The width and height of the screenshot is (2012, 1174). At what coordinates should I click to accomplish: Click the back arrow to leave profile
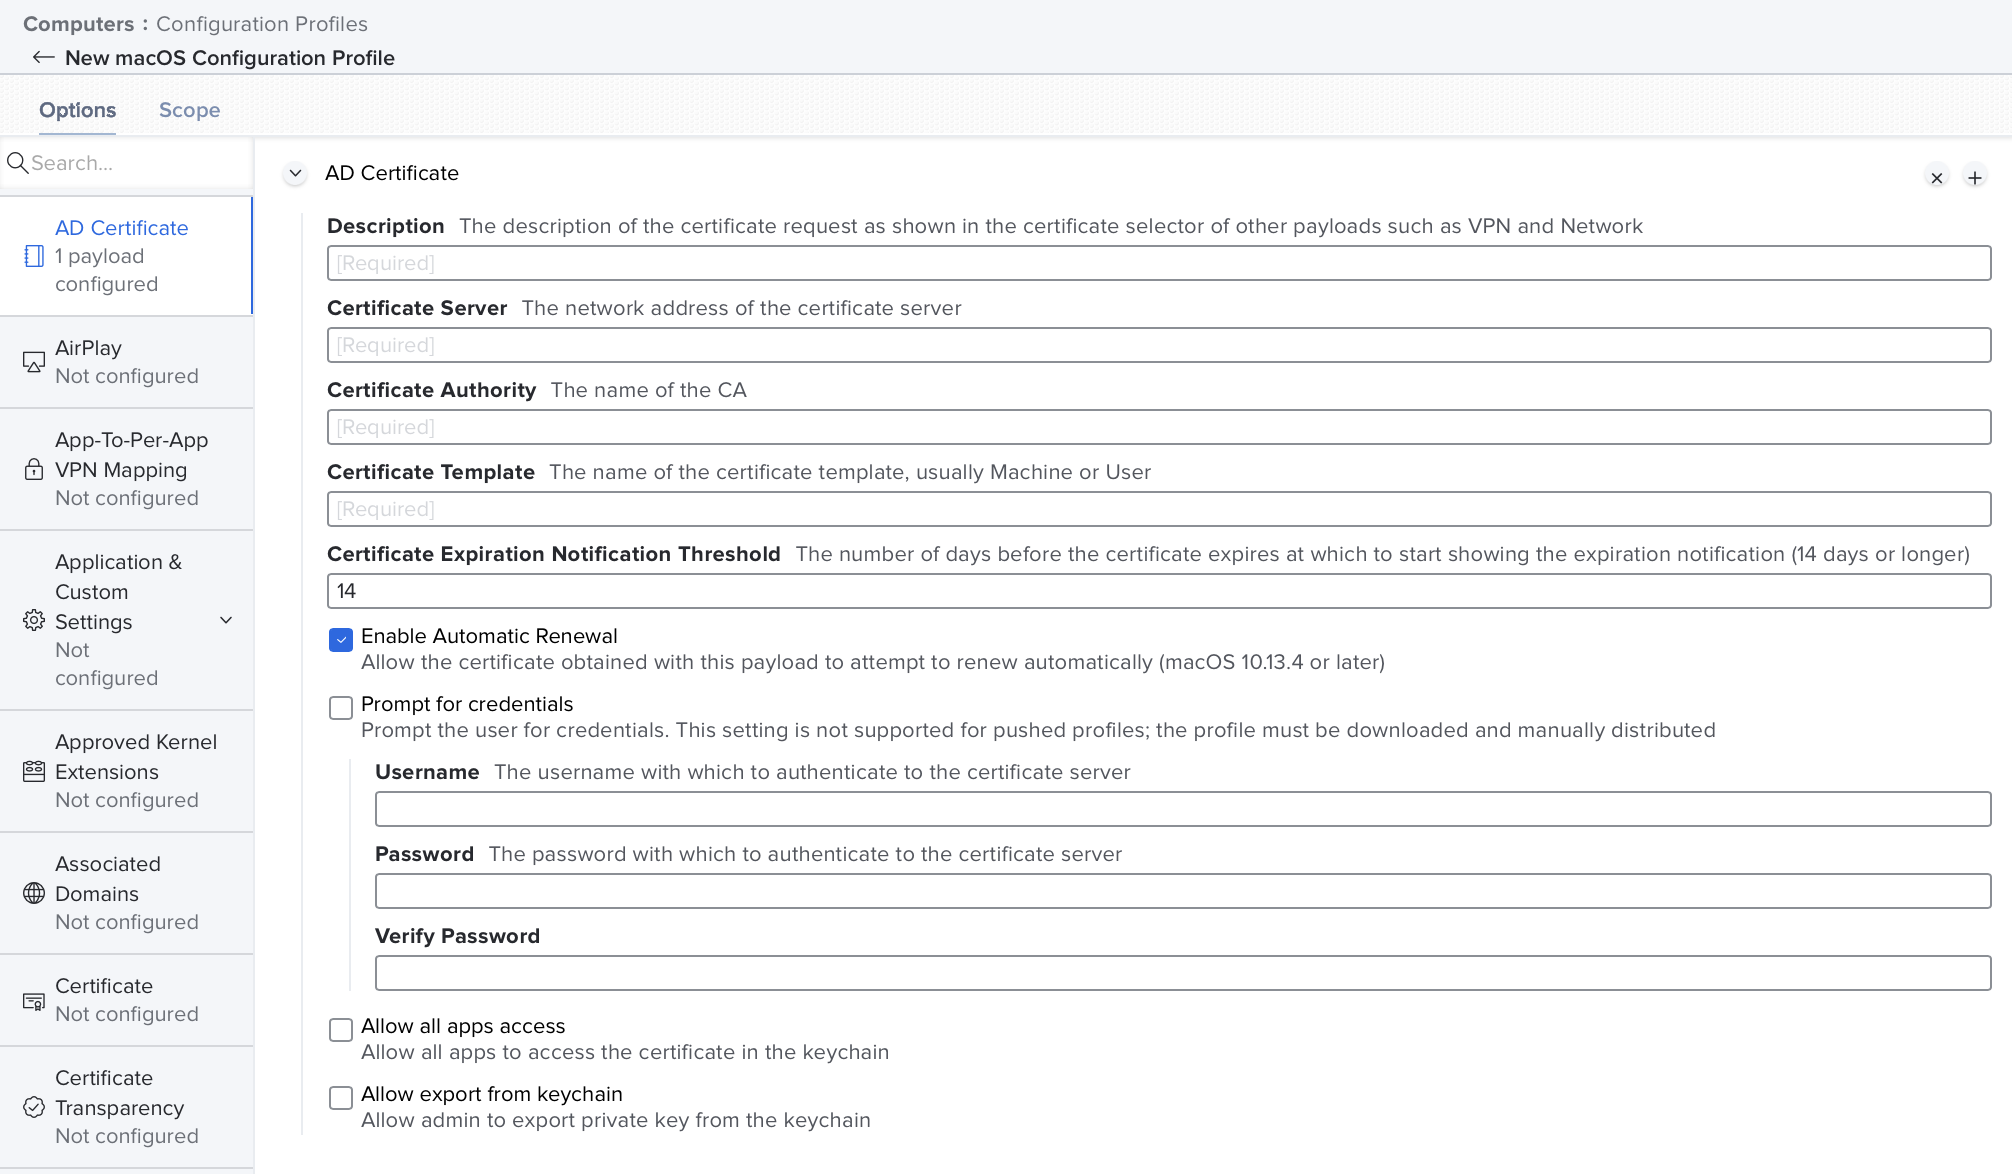coord(42,57)
